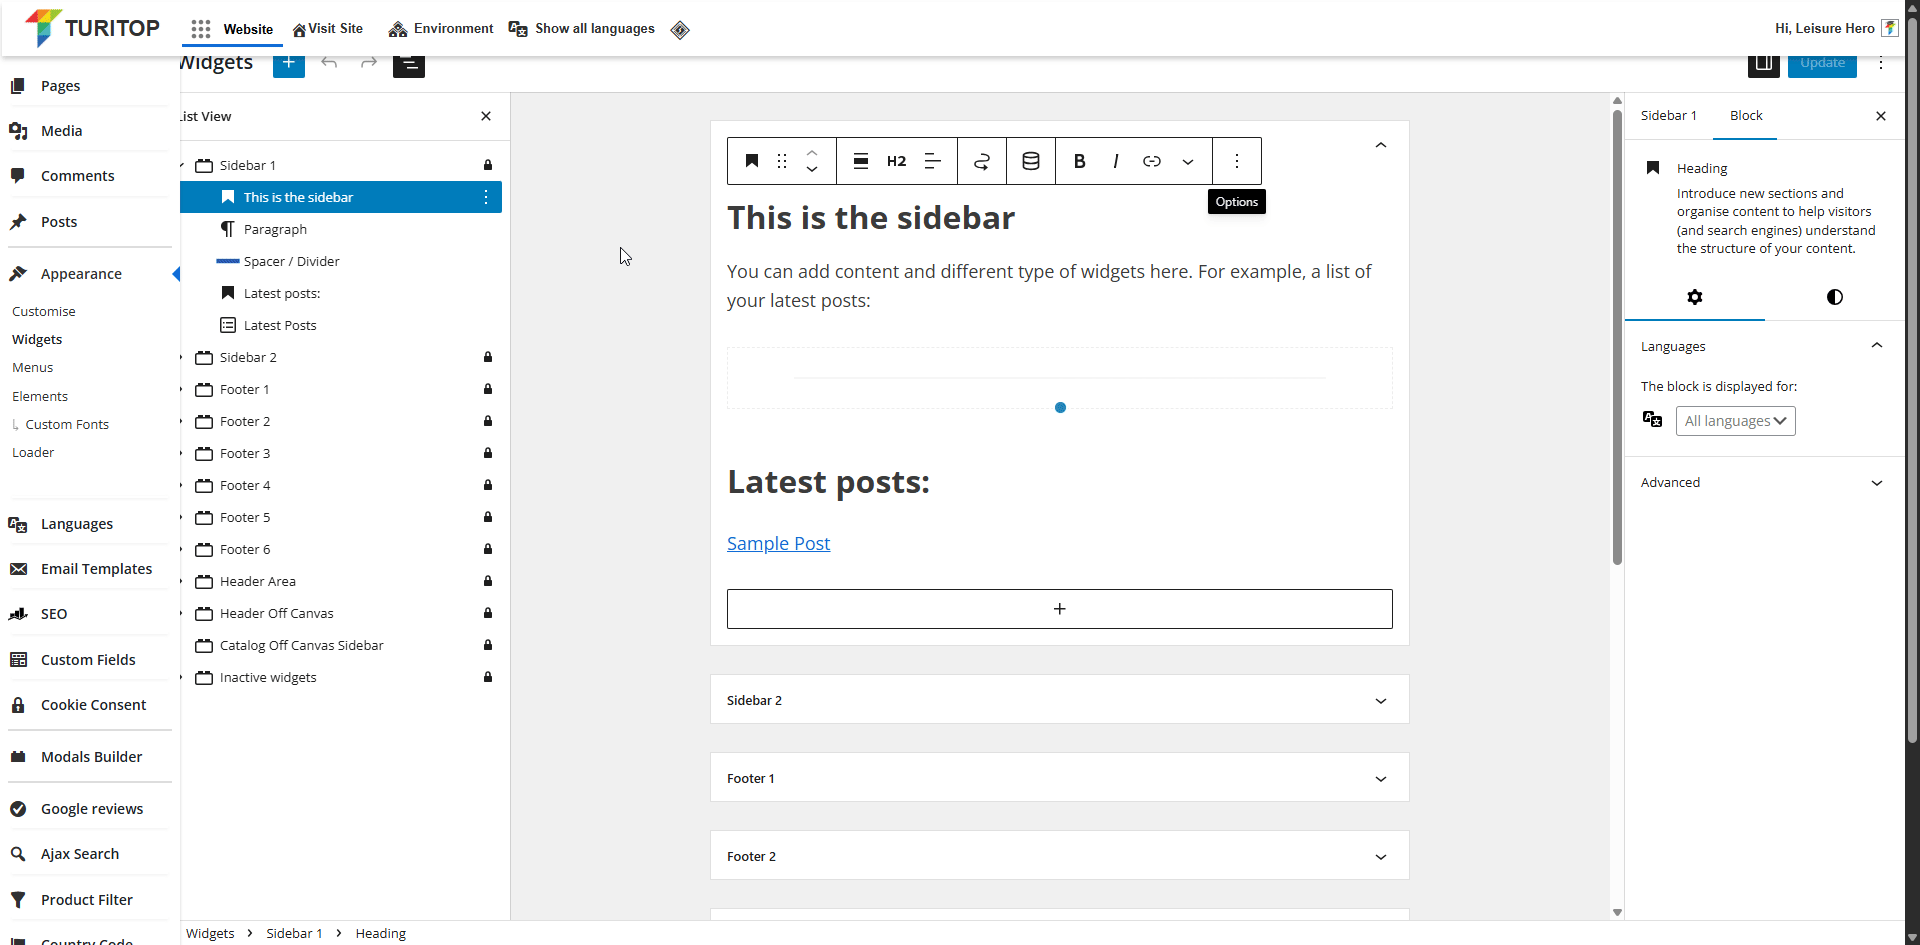Viewport: 1920px width, 945px height.
Task: Toggle the lock on Sidebar 2
Action: tap(488, 357)
